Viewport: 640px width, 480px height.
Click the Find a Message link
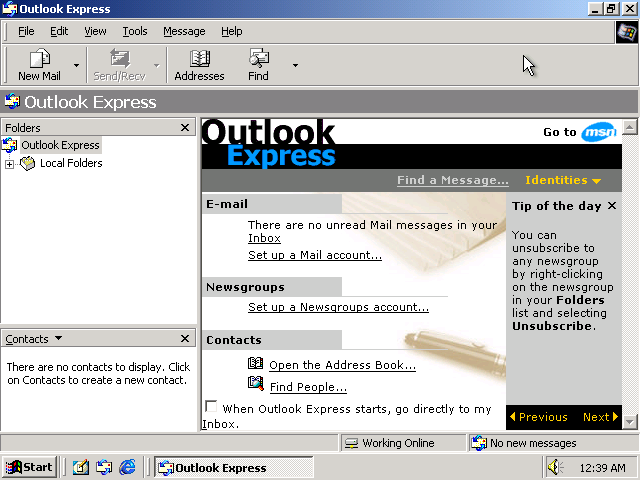[x=453, y=180]
